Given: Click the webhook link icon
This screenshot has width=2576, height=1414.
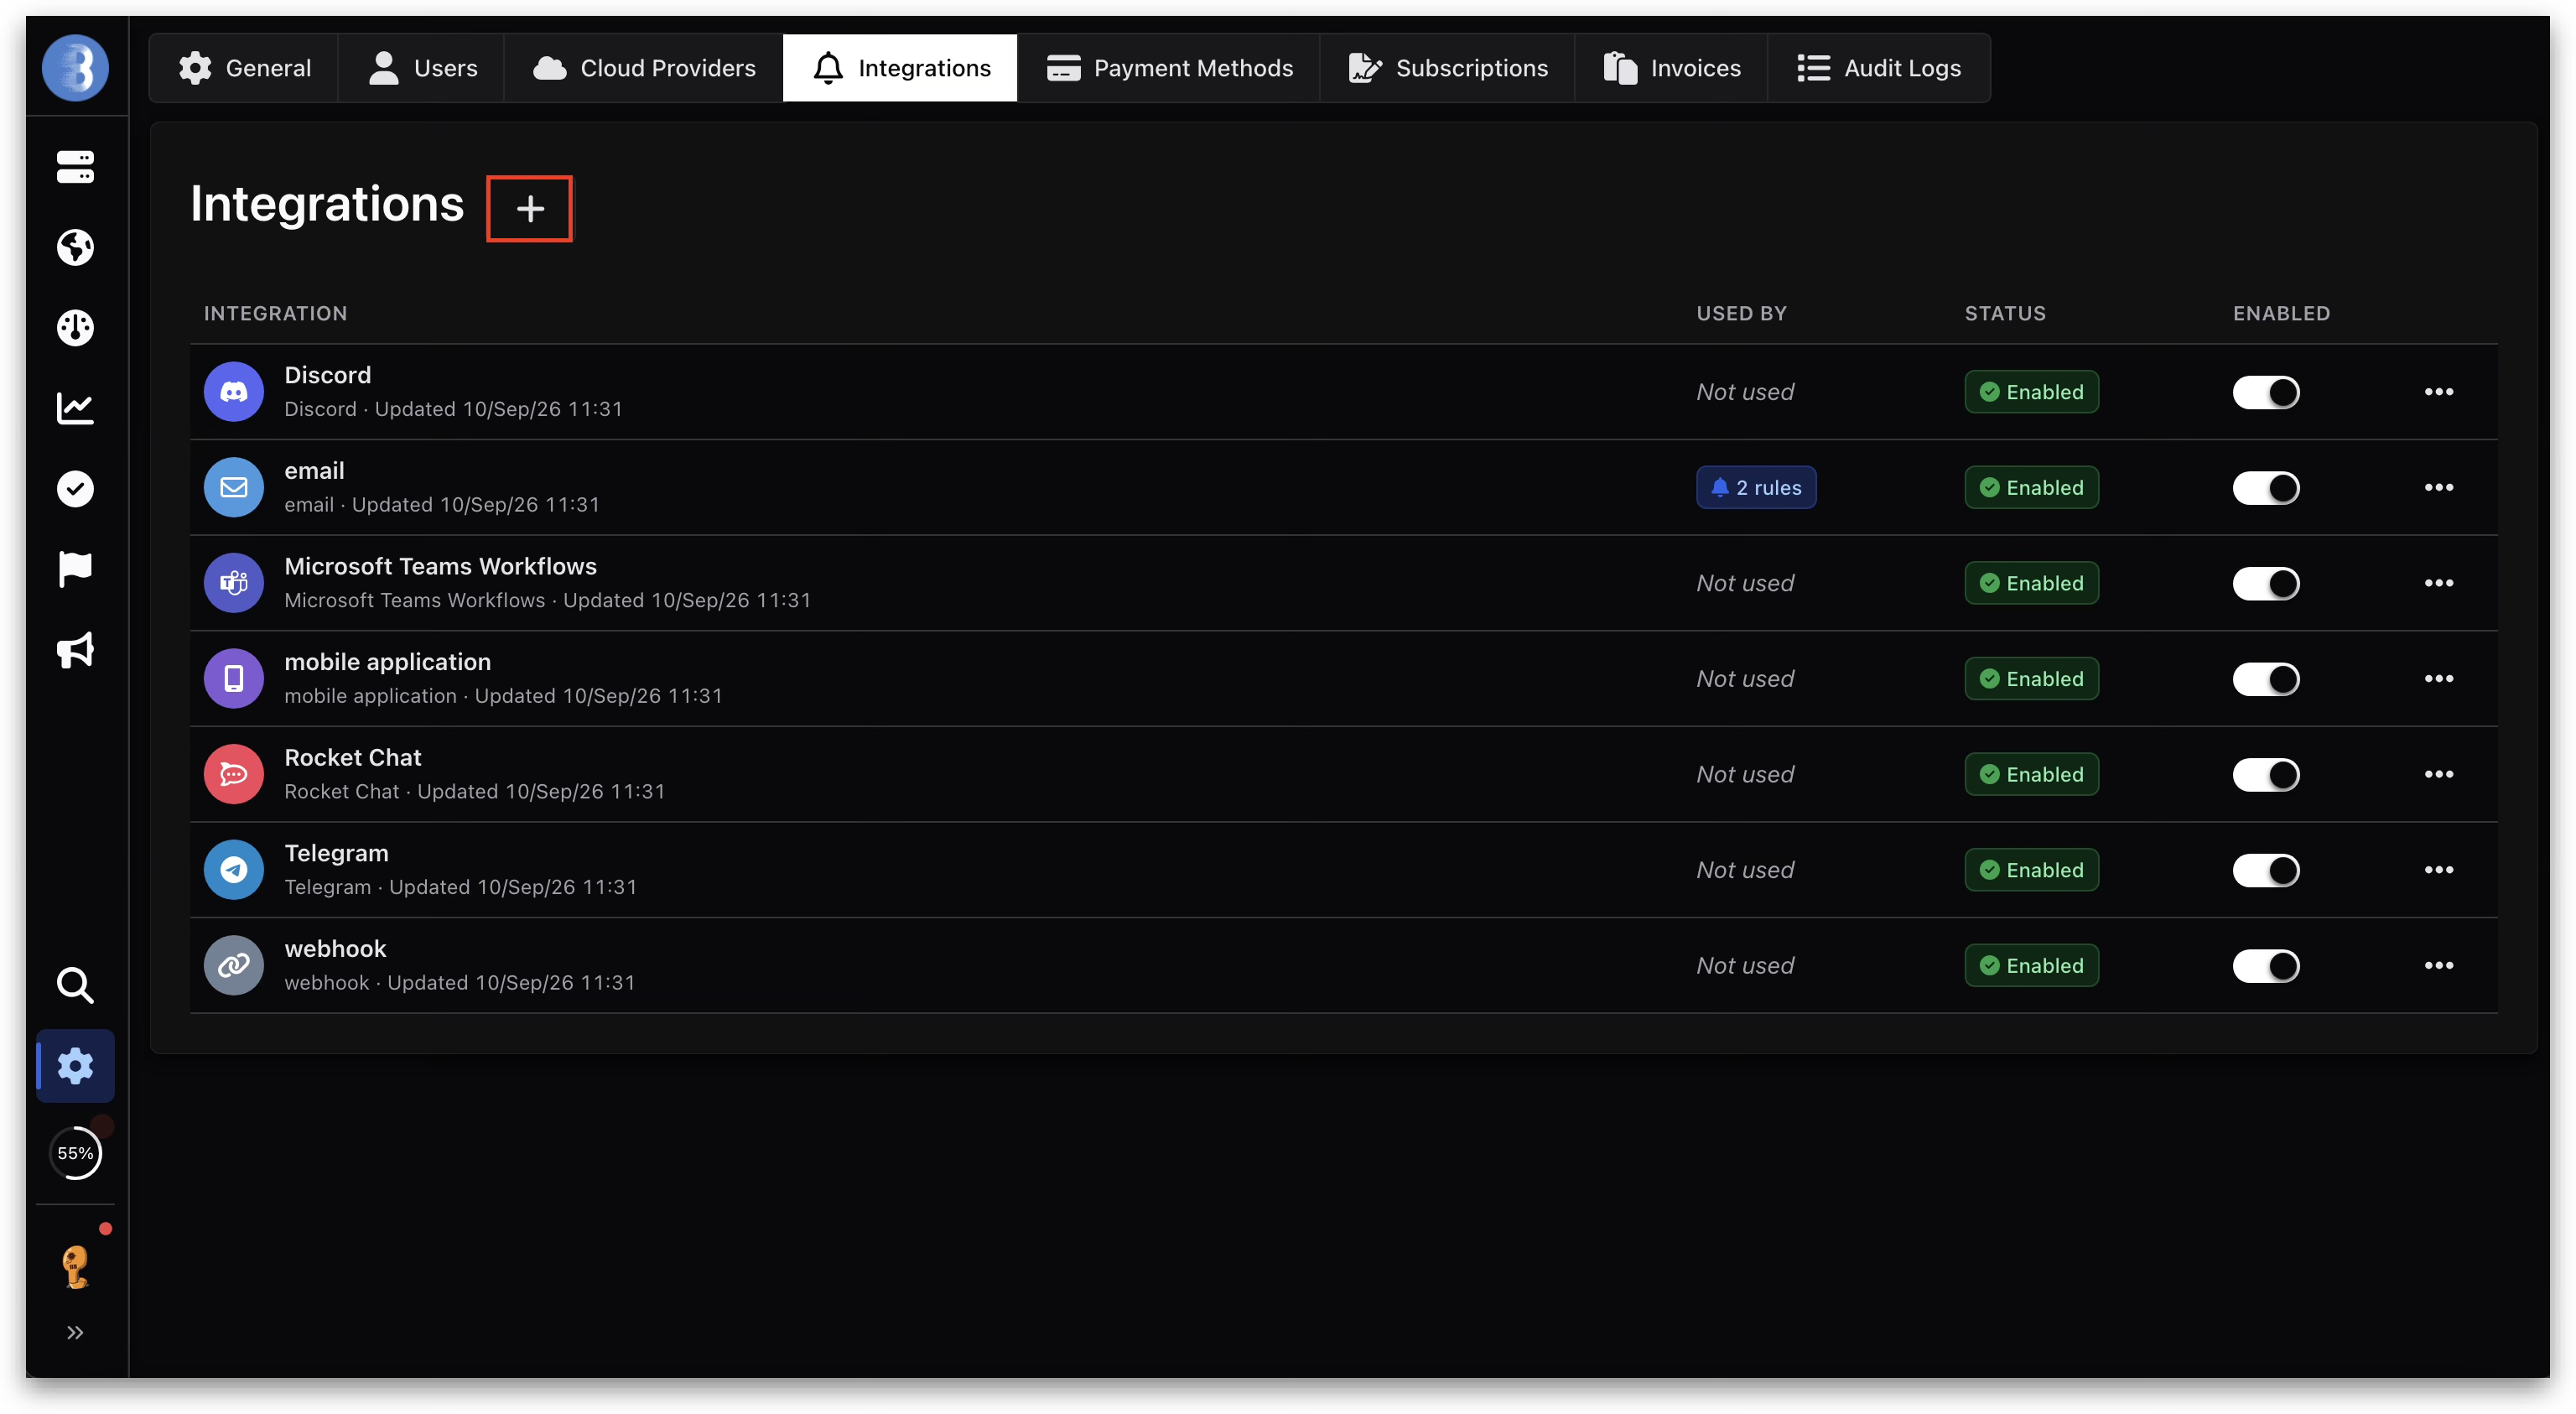Looking at the screenshot, I should pos(234,966).
